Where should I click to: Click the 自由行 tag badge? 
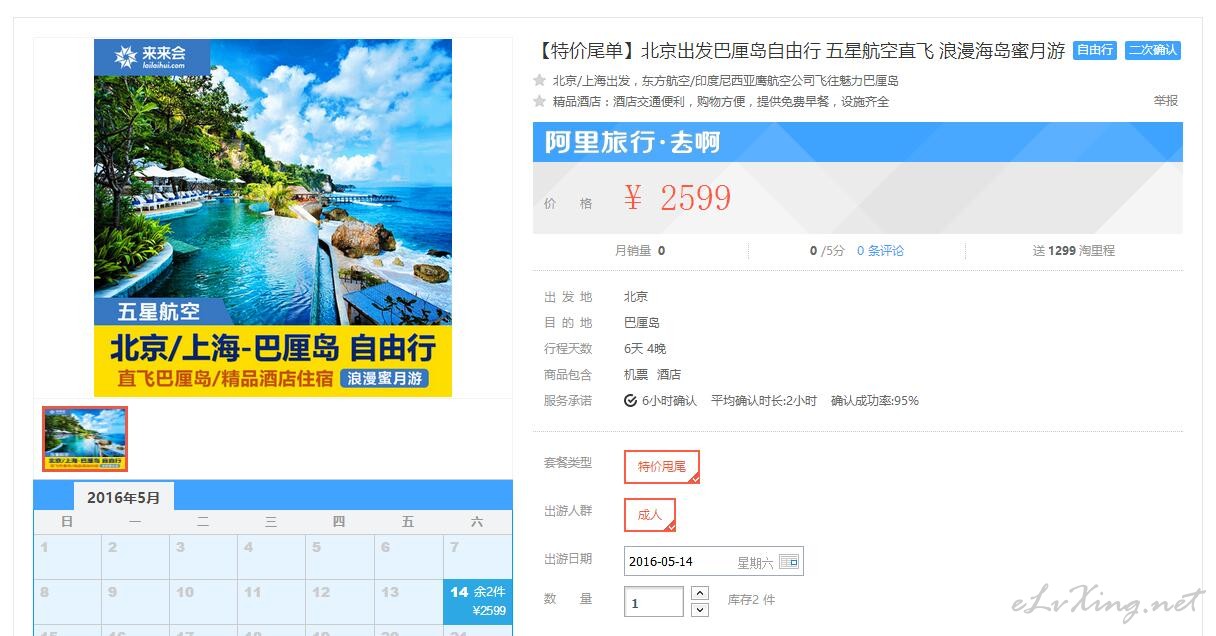(x=1095, y=50)
